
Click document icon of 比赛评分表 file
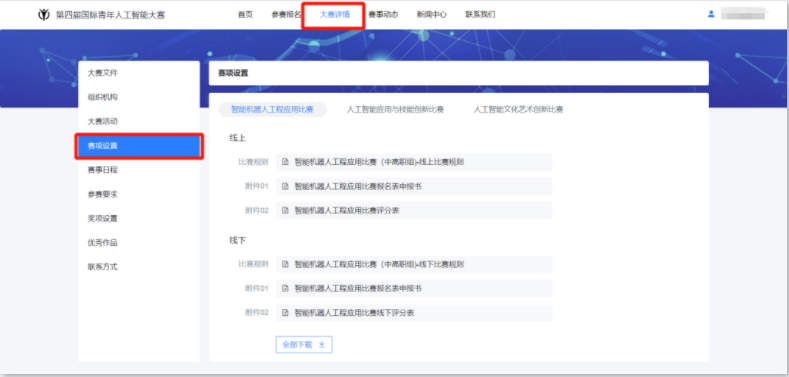coord(285,210)
